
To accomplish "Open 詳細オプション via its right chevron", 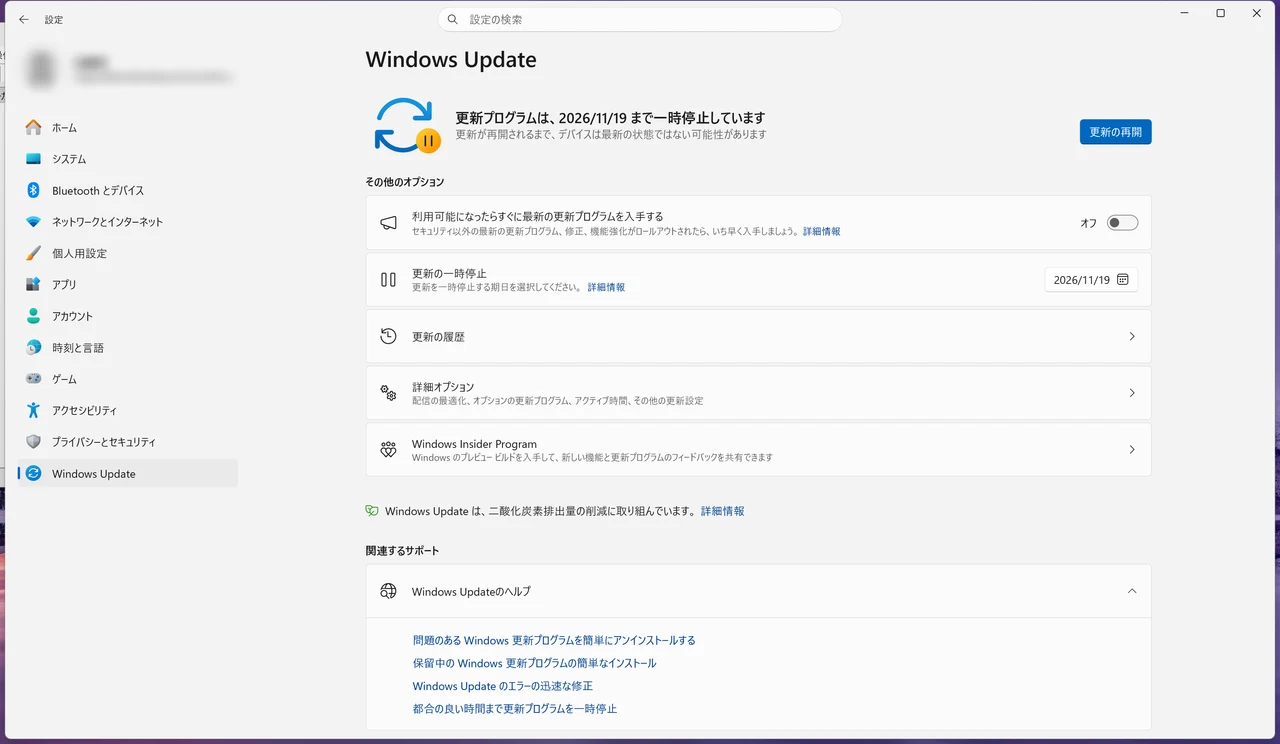I will click(1132, 393).
